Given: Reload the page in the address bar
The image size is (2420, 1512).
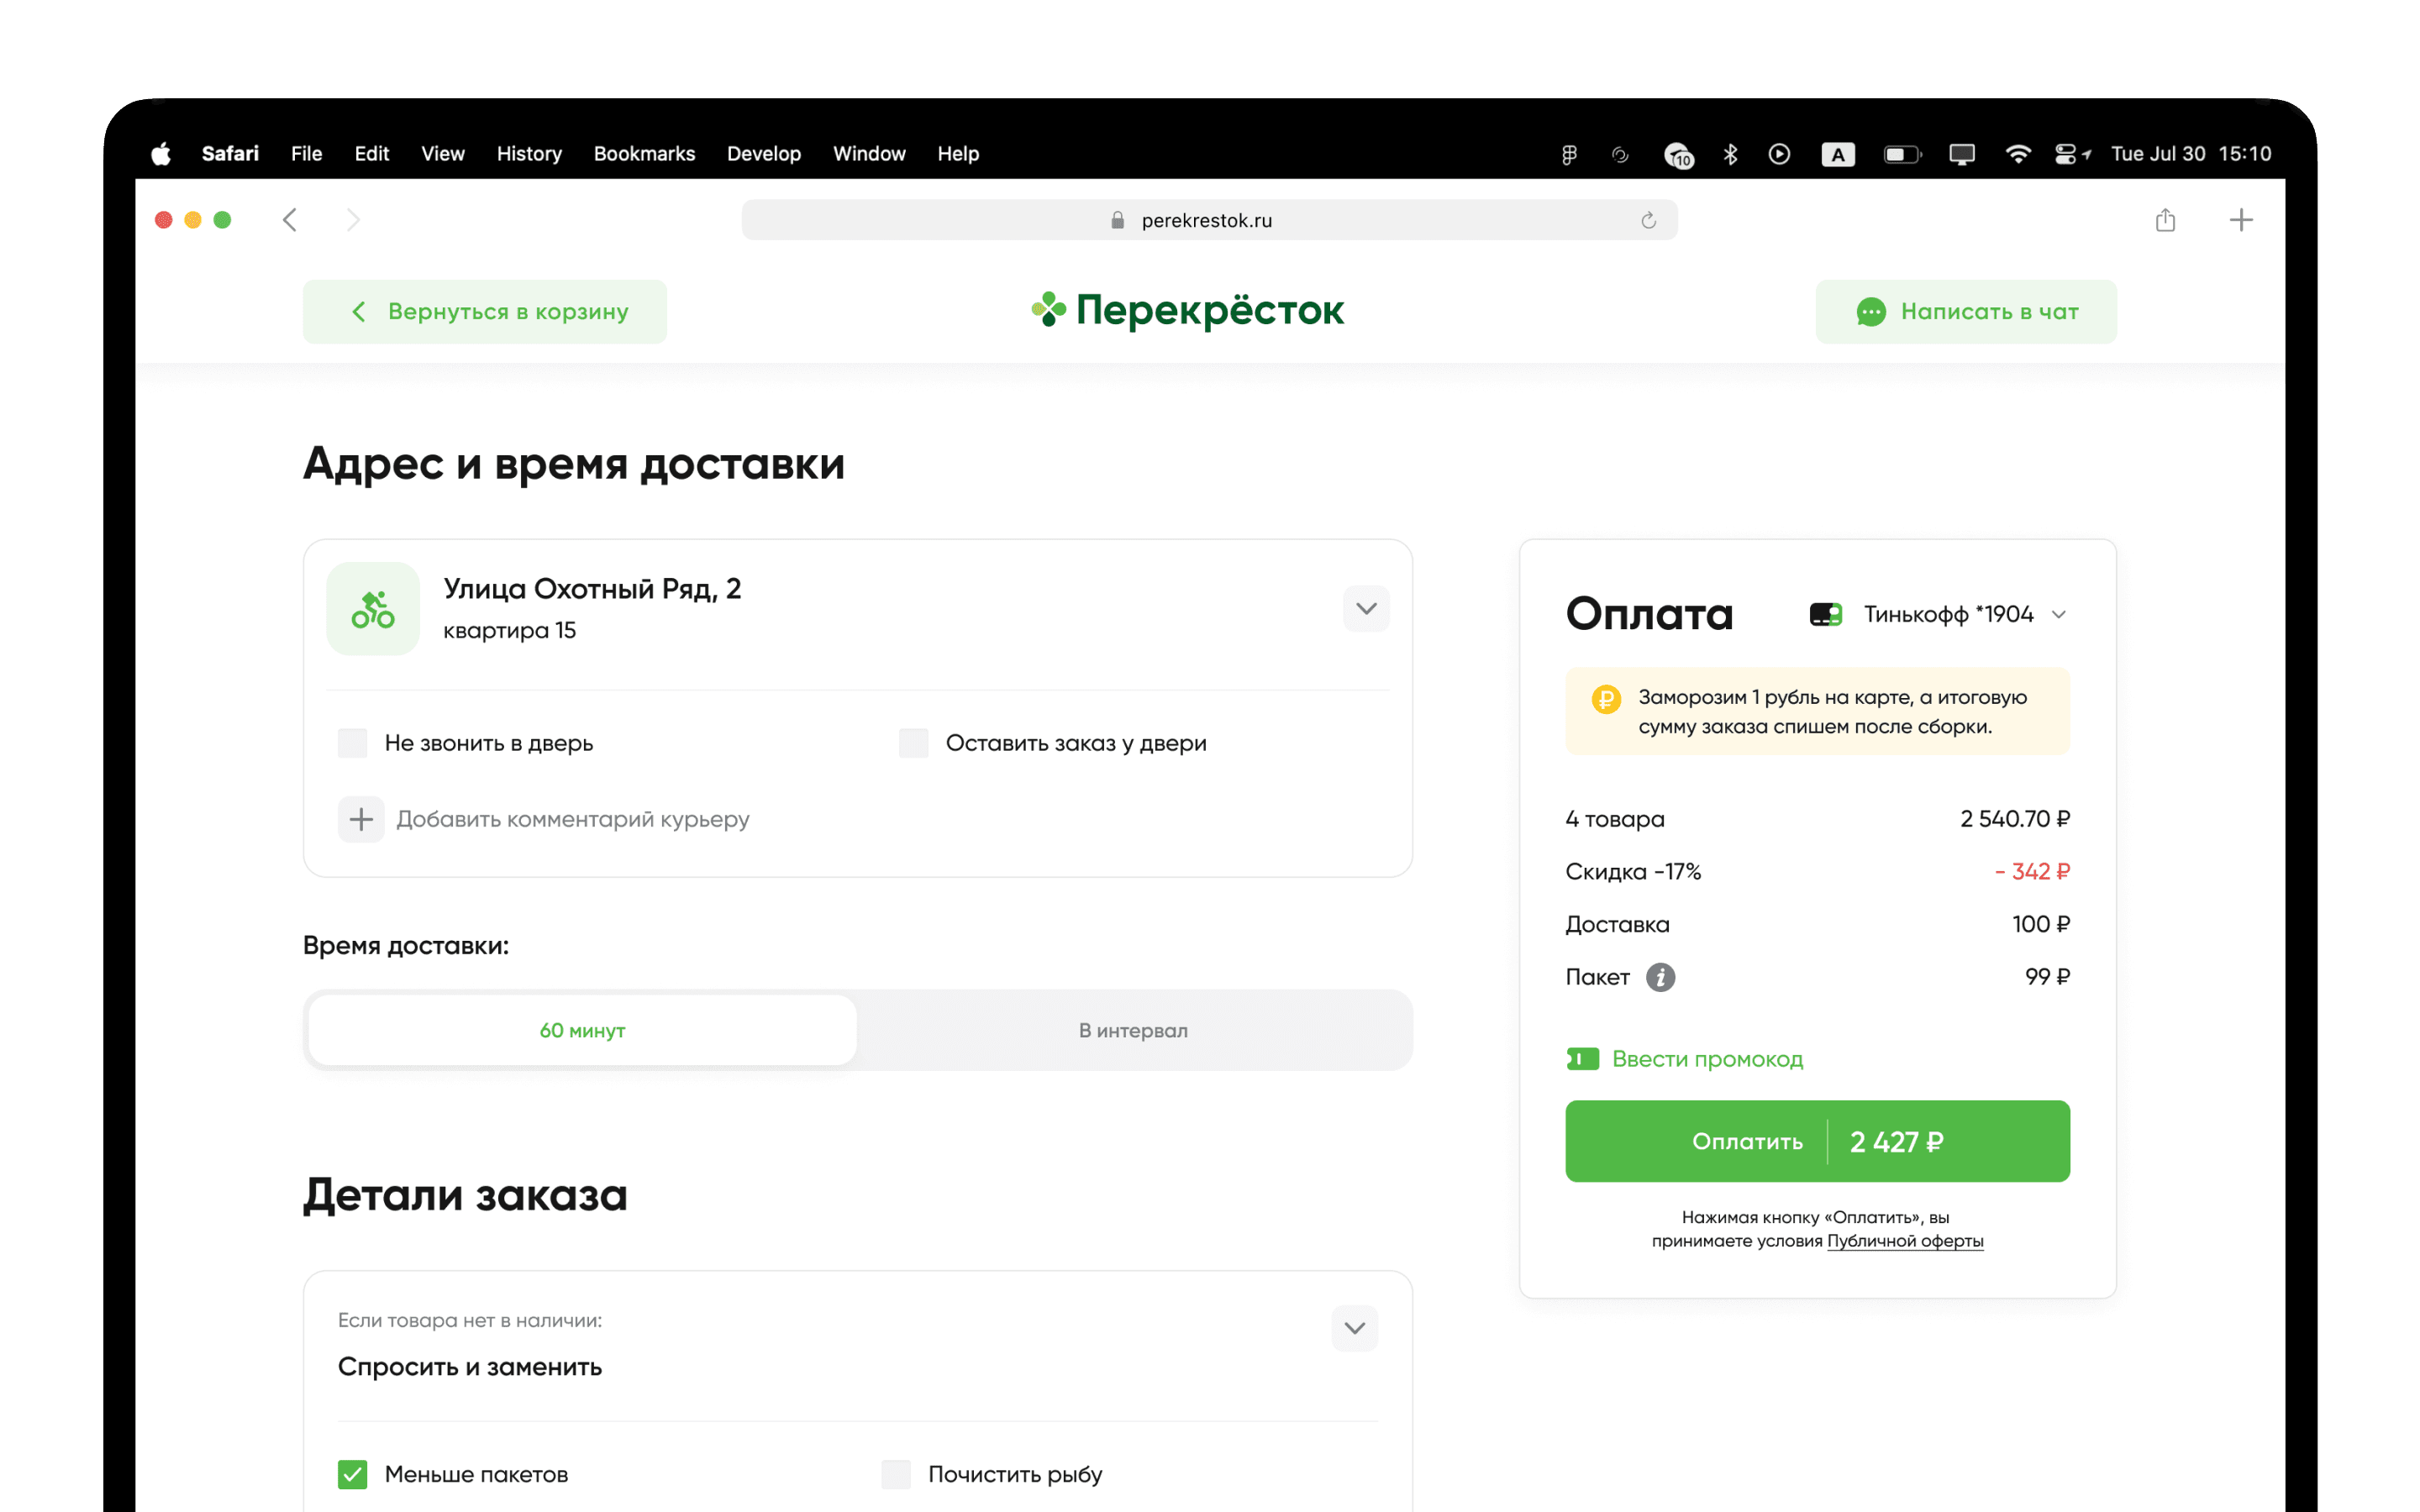Looking at the screenshot, I should tap(1648, 220).
